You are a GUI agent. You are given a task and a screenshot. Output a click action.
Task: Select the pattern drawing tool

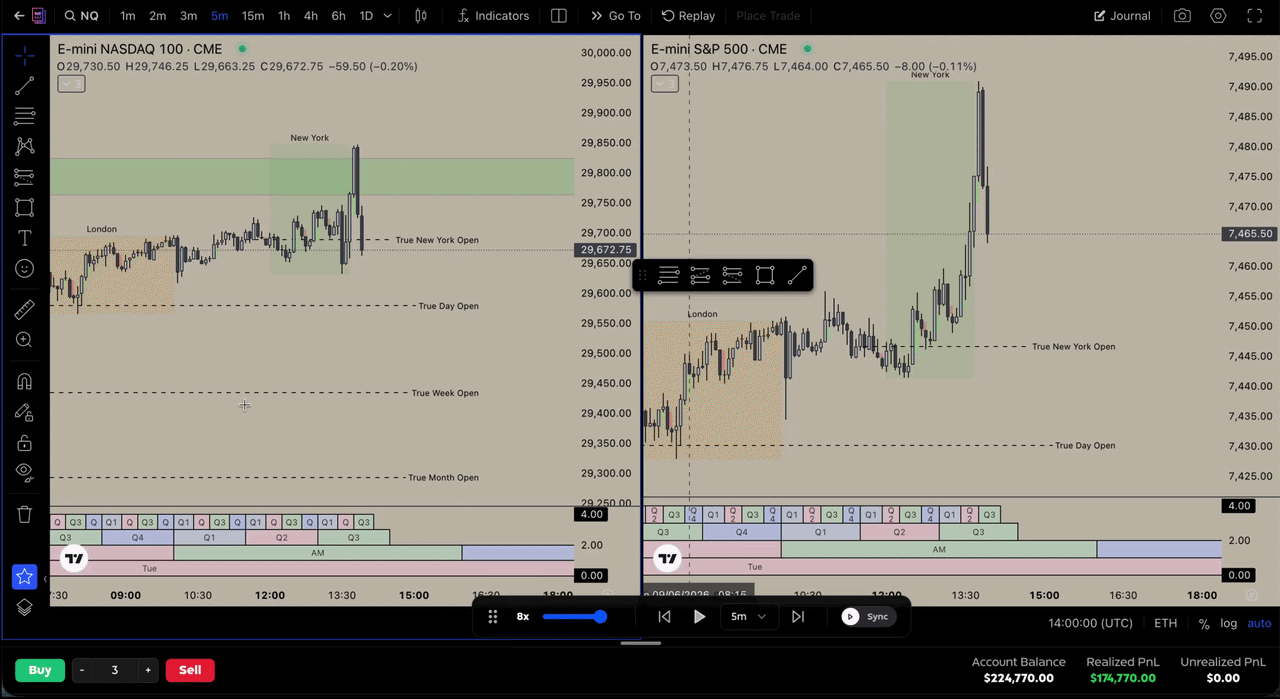click(25, 147)
